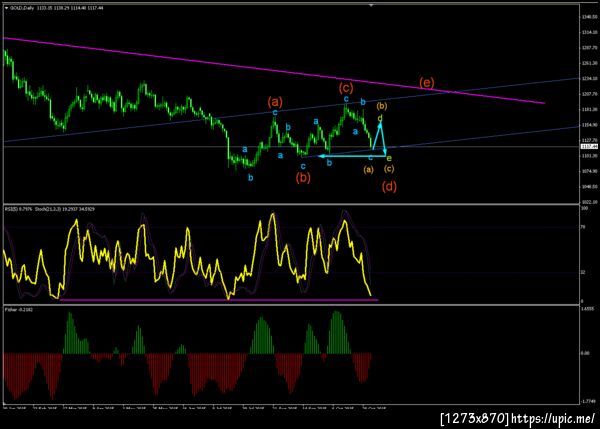Click the 1261.30 price axis value
The image size is (600, 429).
tap(589, 63)
